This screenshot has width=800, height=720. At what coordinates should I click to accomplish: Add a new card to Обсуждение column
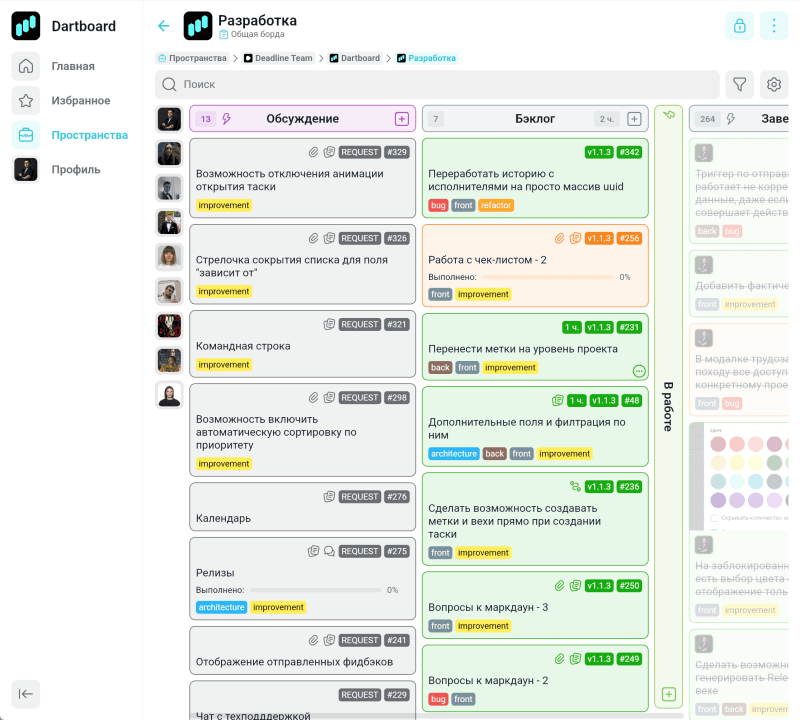pos(402,119)
